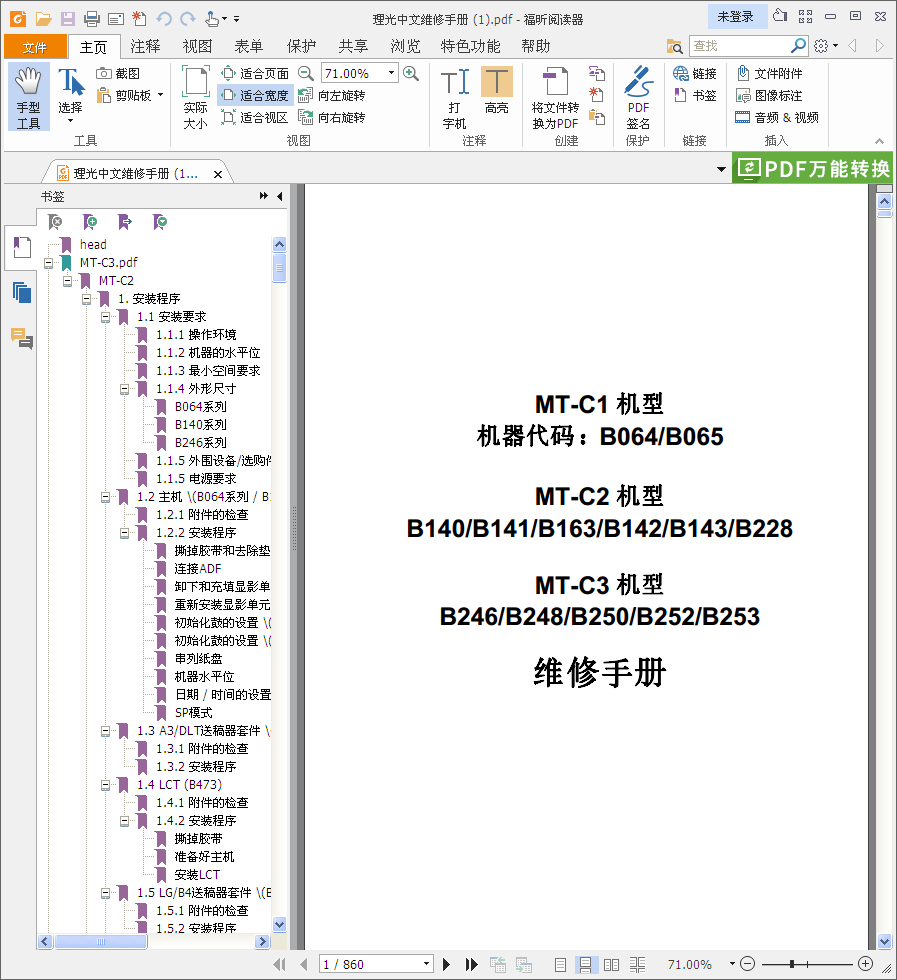The height and width of the screenshot is (980, 897).
Task: Switch to continuous page view mode
Action: pyautogui.click(x=586, y=965)
